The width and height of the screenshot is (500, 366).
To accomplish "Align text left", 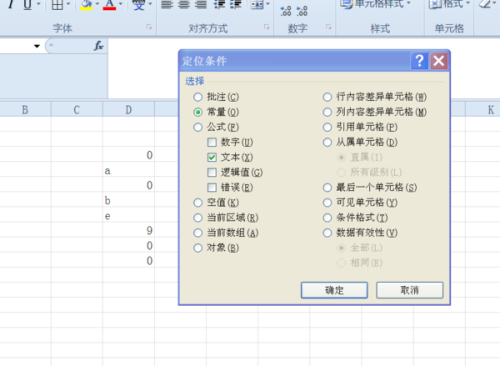I will (x=167, y=5).
